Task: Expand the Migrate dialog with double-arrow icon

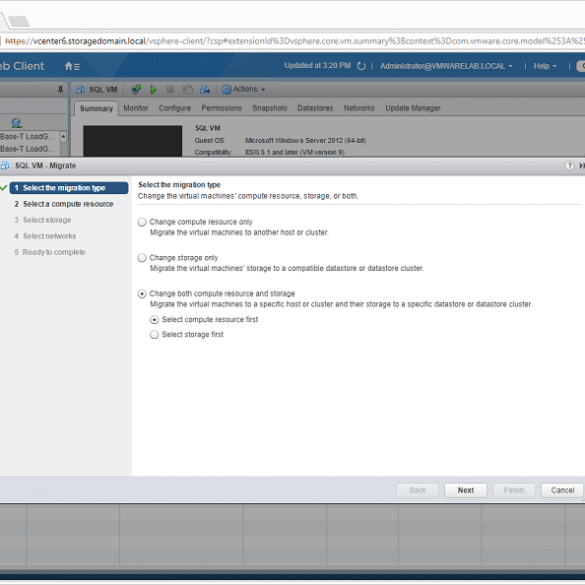Action: [582, 165]
